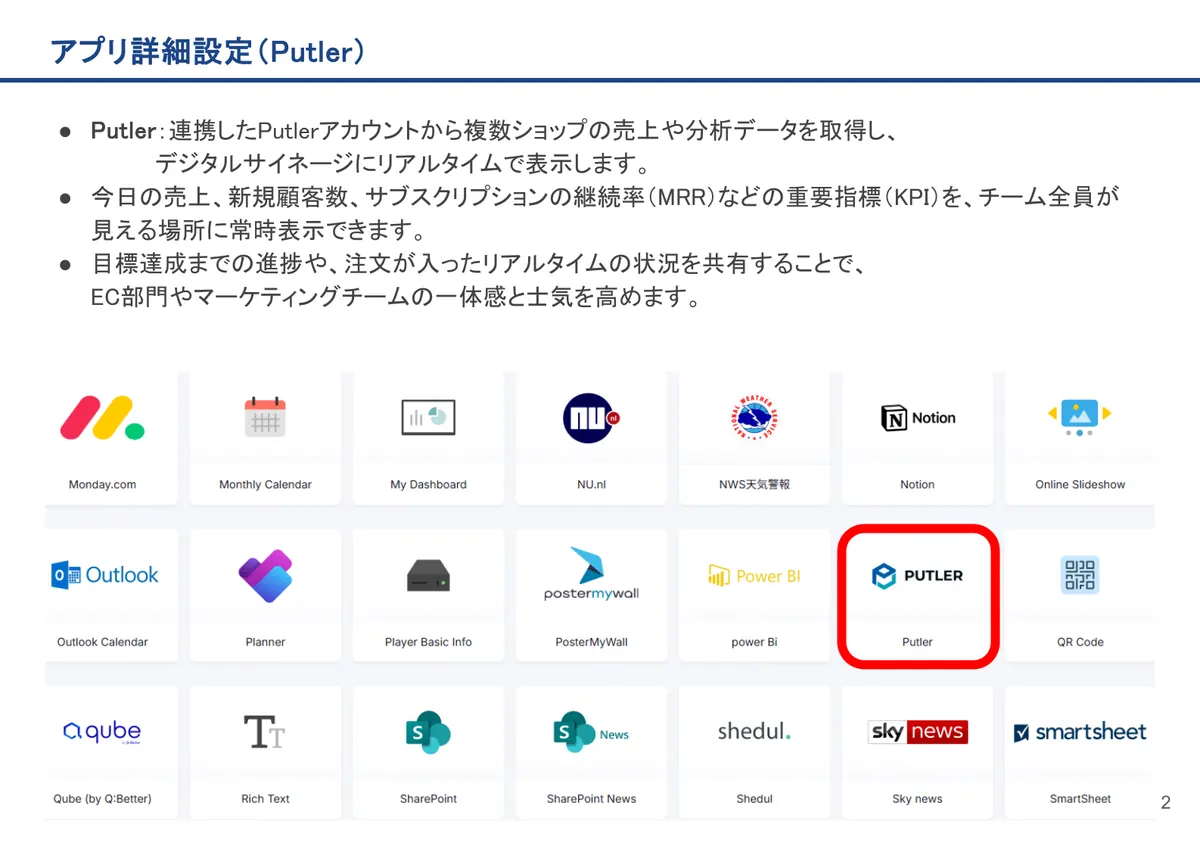Open the Monday.com app icon
This screenshot has width=1200, height=849.
tap(102, 418)
